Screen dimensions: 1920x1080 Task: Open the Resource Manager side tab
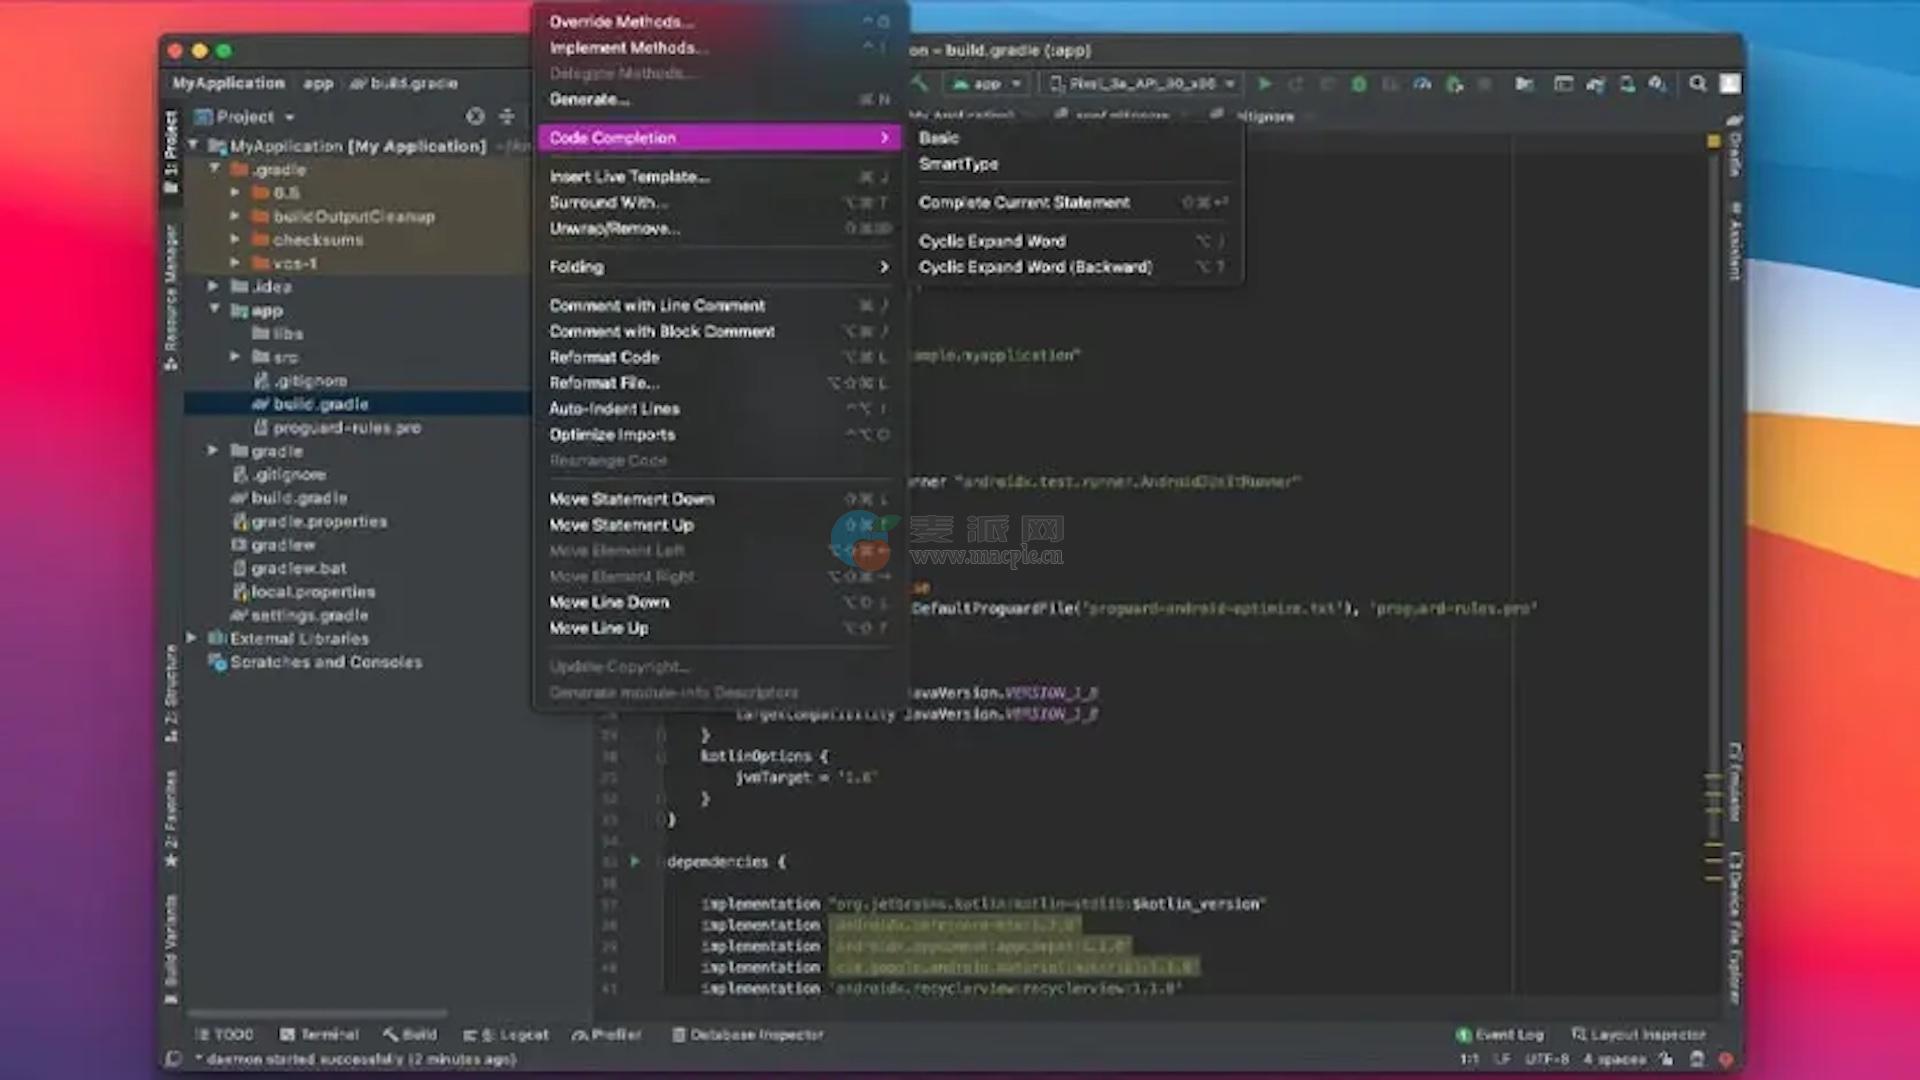click(171, 298)
